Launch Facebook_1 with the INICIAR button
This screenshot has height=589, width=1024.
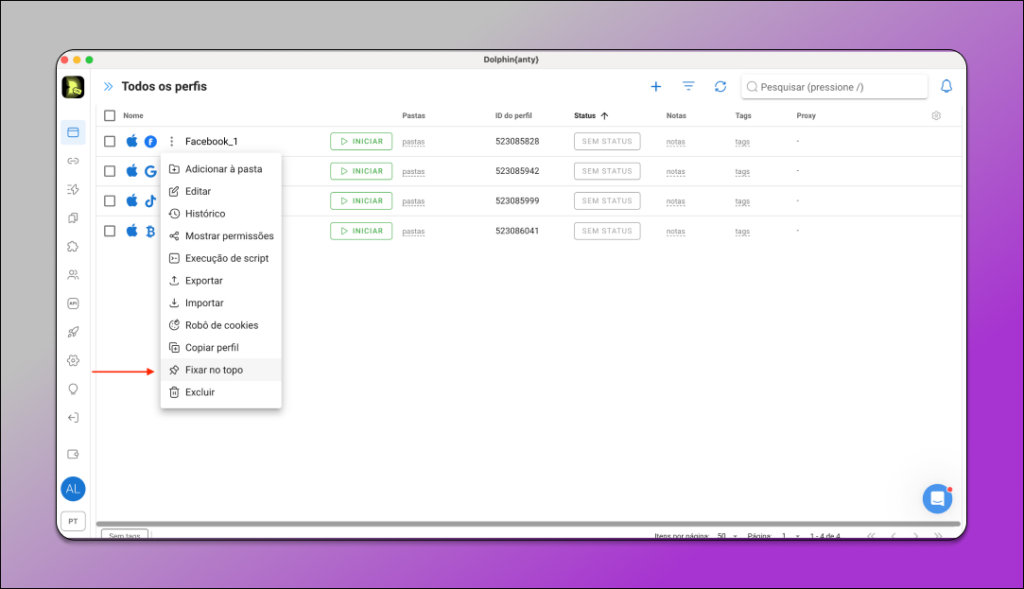[x=361, y=141]
